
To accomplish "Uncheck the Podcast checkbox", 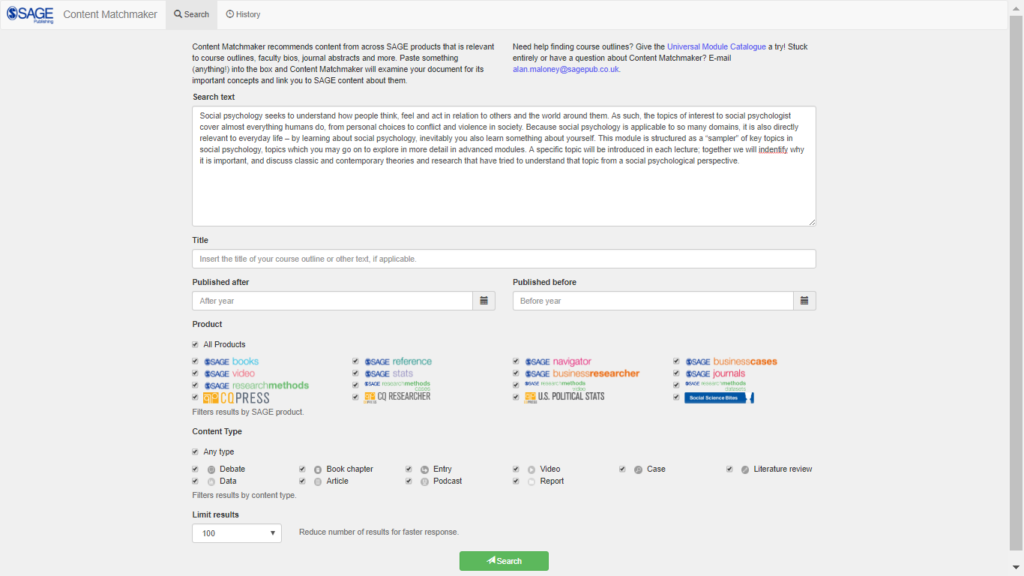I will pyautogui.click(x=409, y=481).
